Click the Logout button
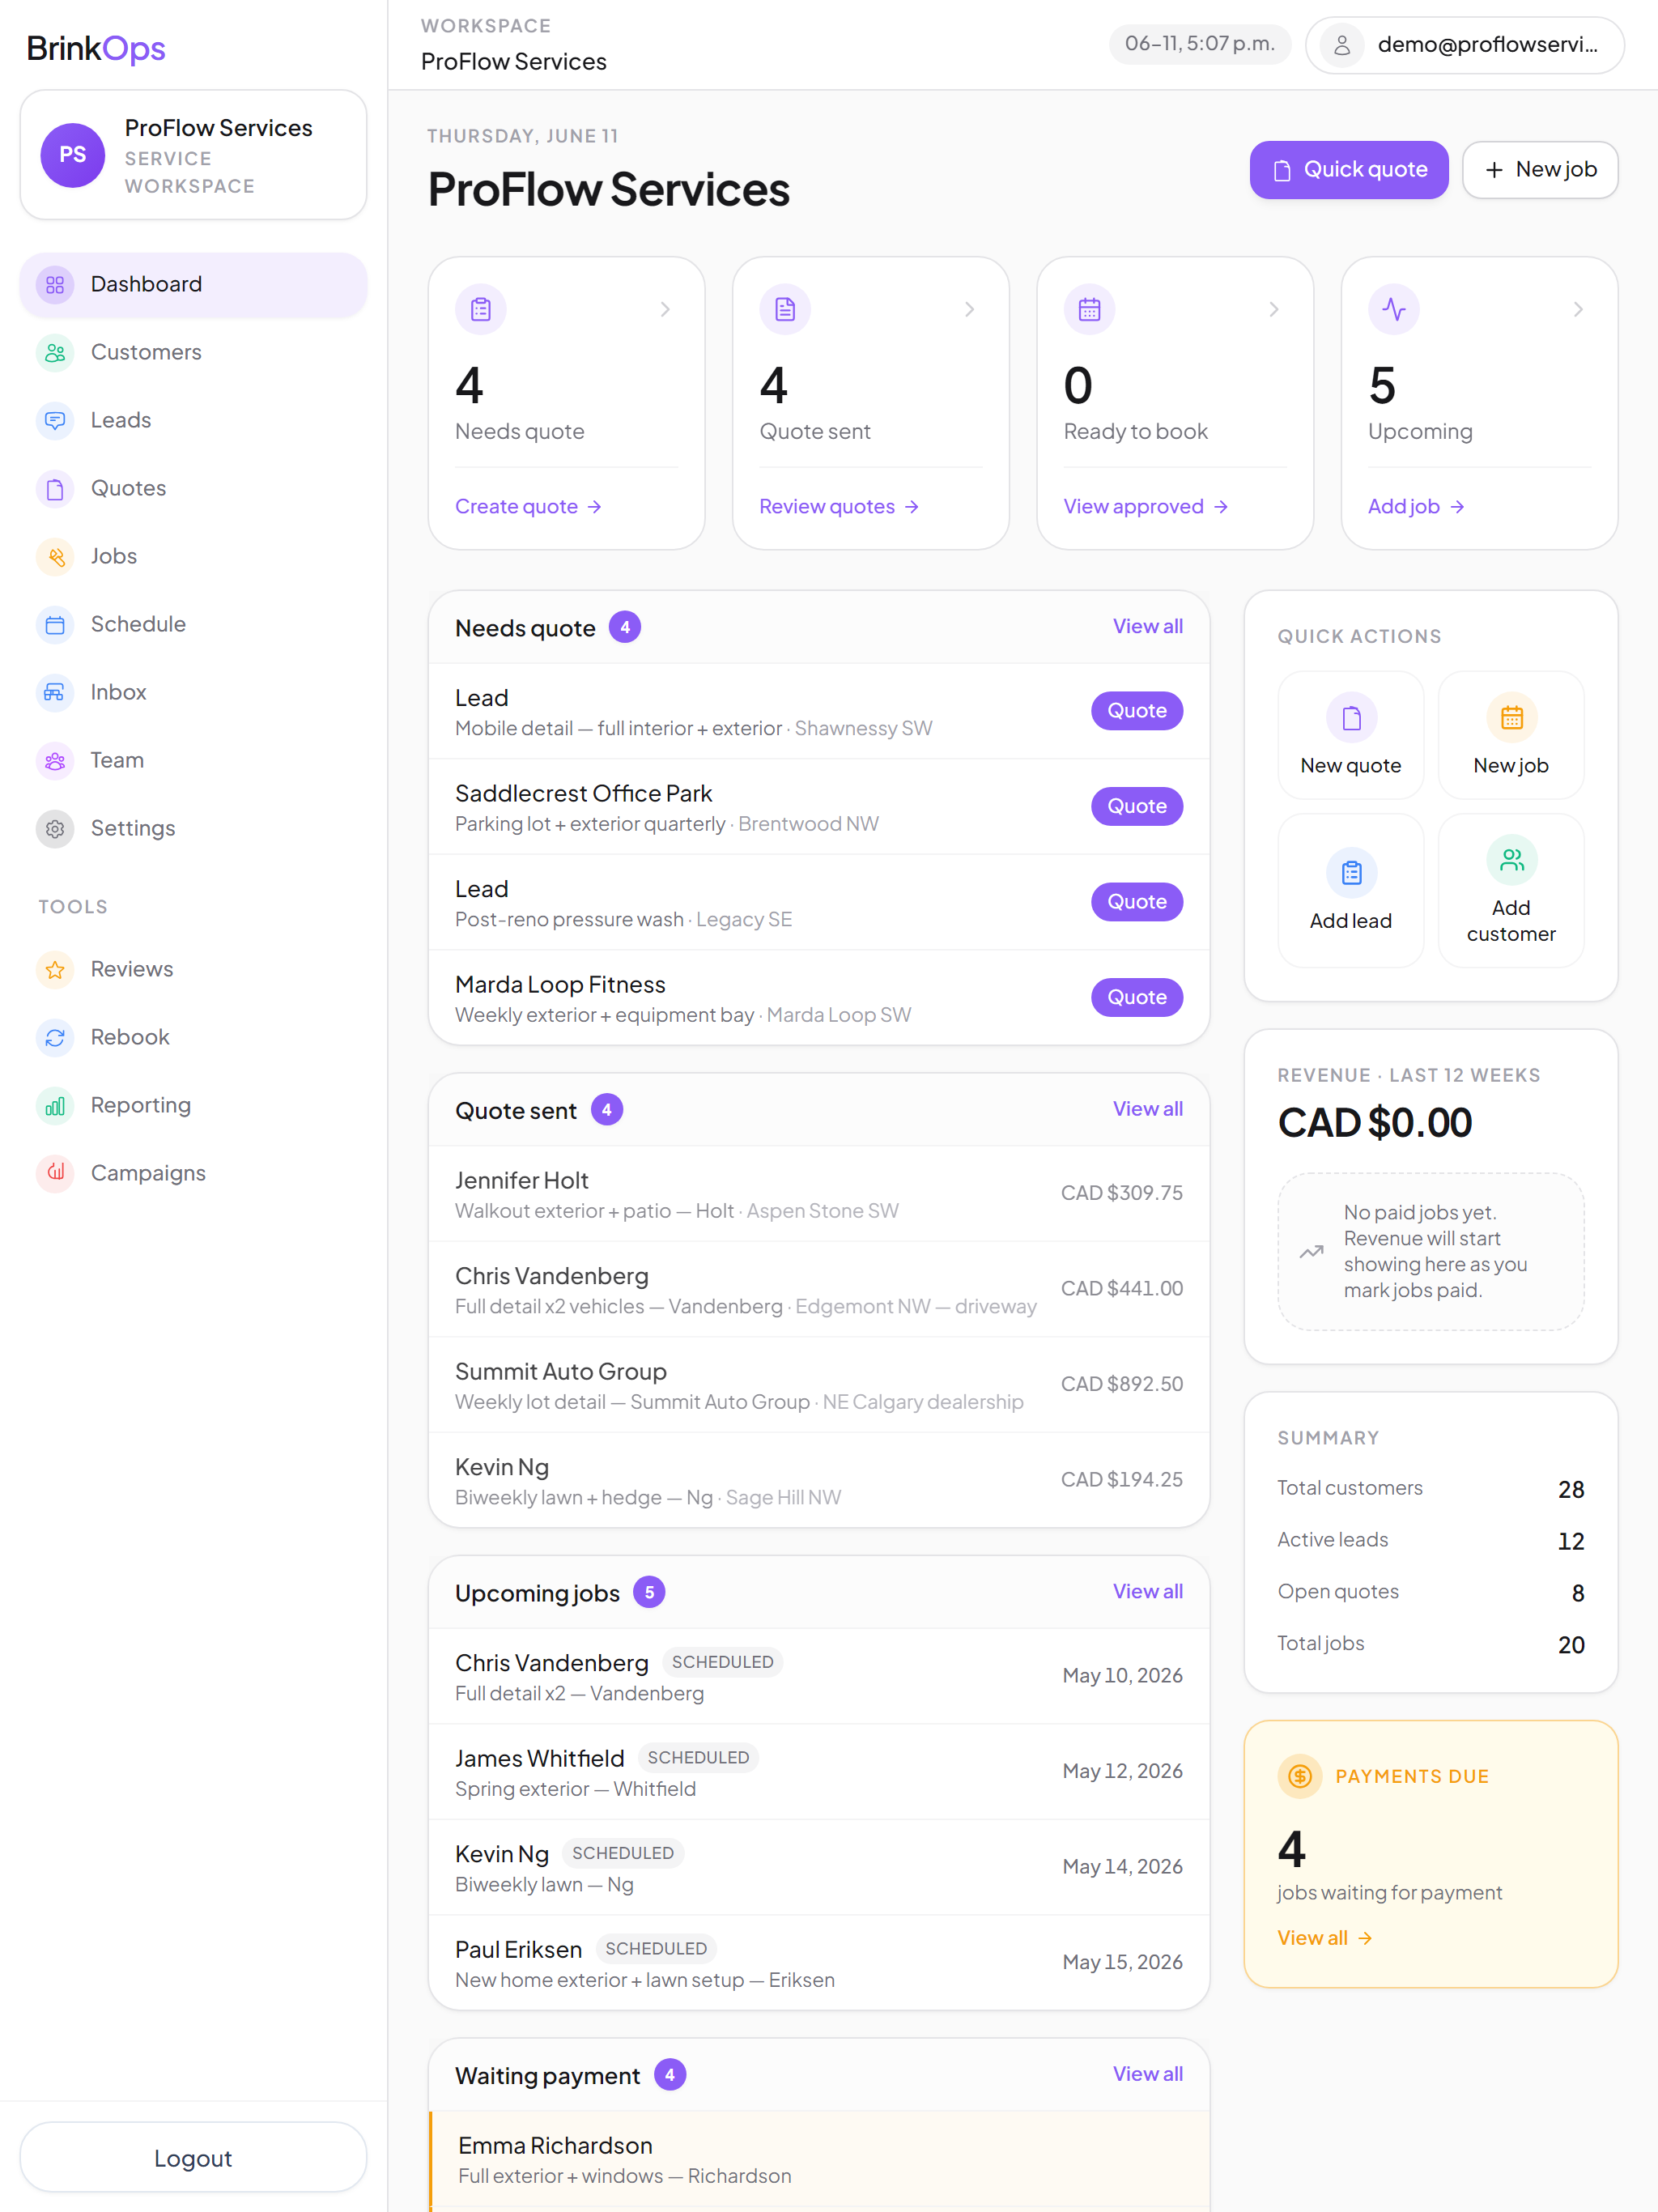The image size is (1658, 2212). [x=193, y=2157]
